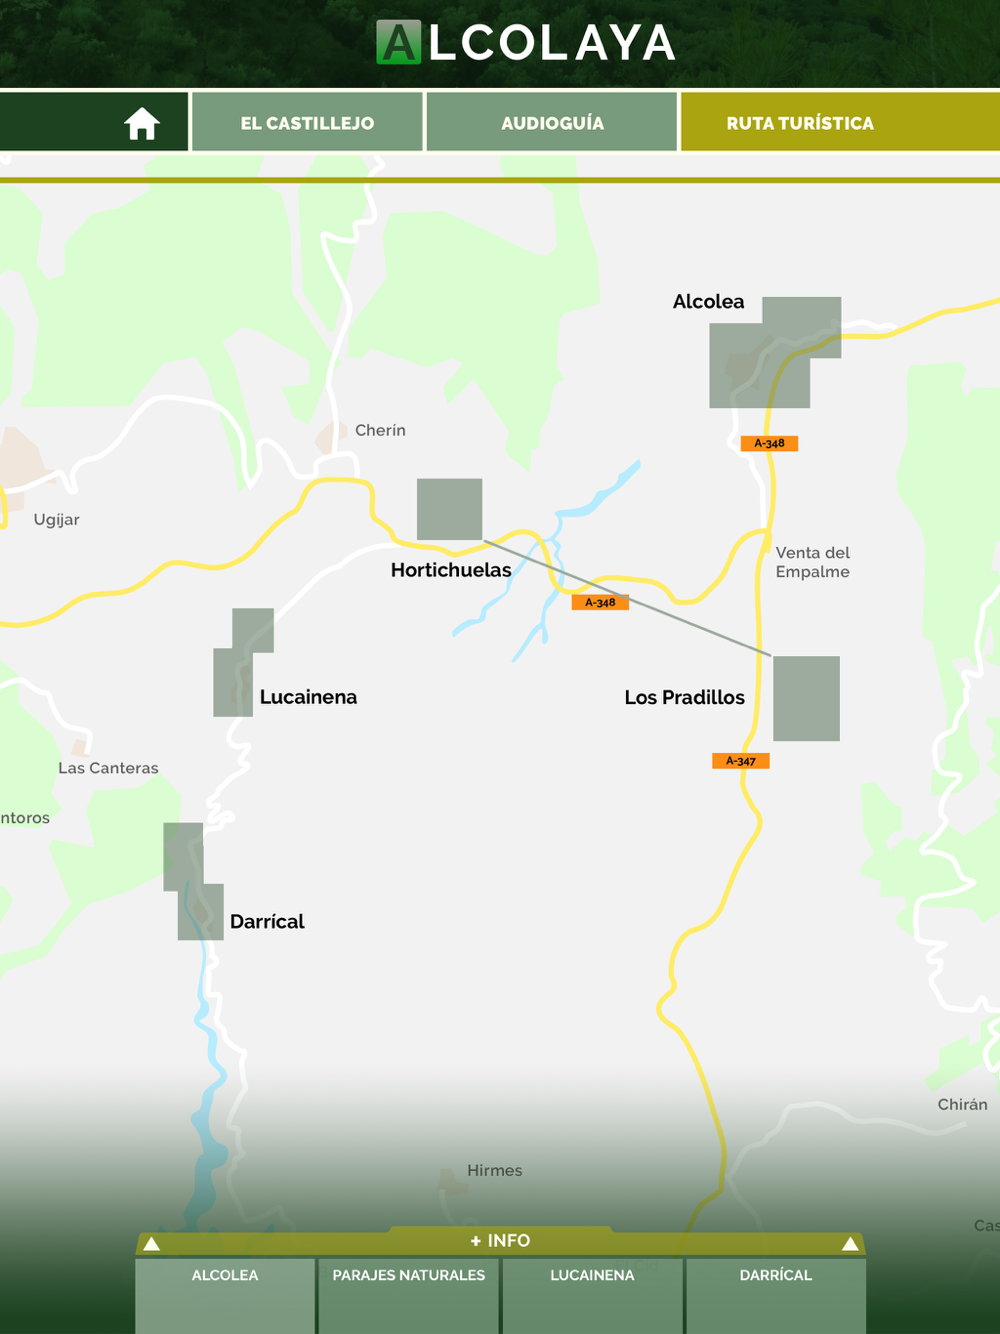Image resolution: width=1000 pixels, height=1334 pixels.
Task: Click the A-348 badge near Alcolea
Action: [x=769, y=443]
